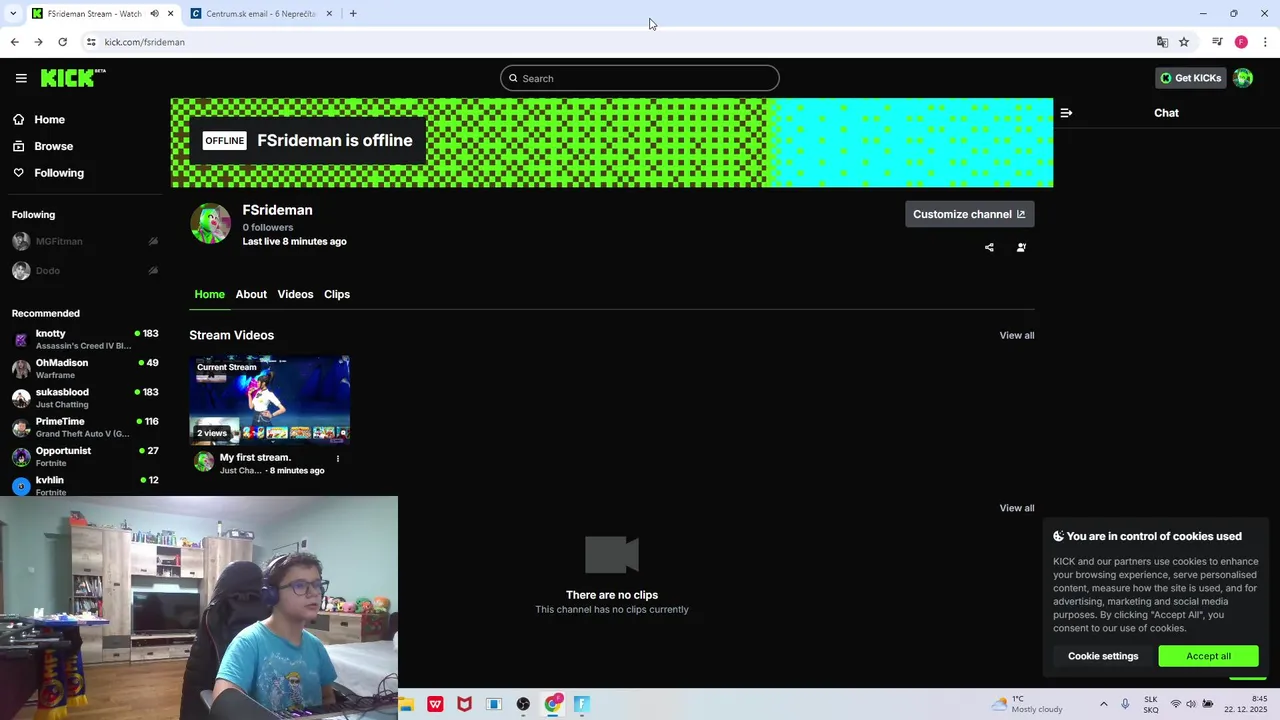Open recommended channel Opportunist
This screenshot has width=1280, height=720.
pos(84,456)
